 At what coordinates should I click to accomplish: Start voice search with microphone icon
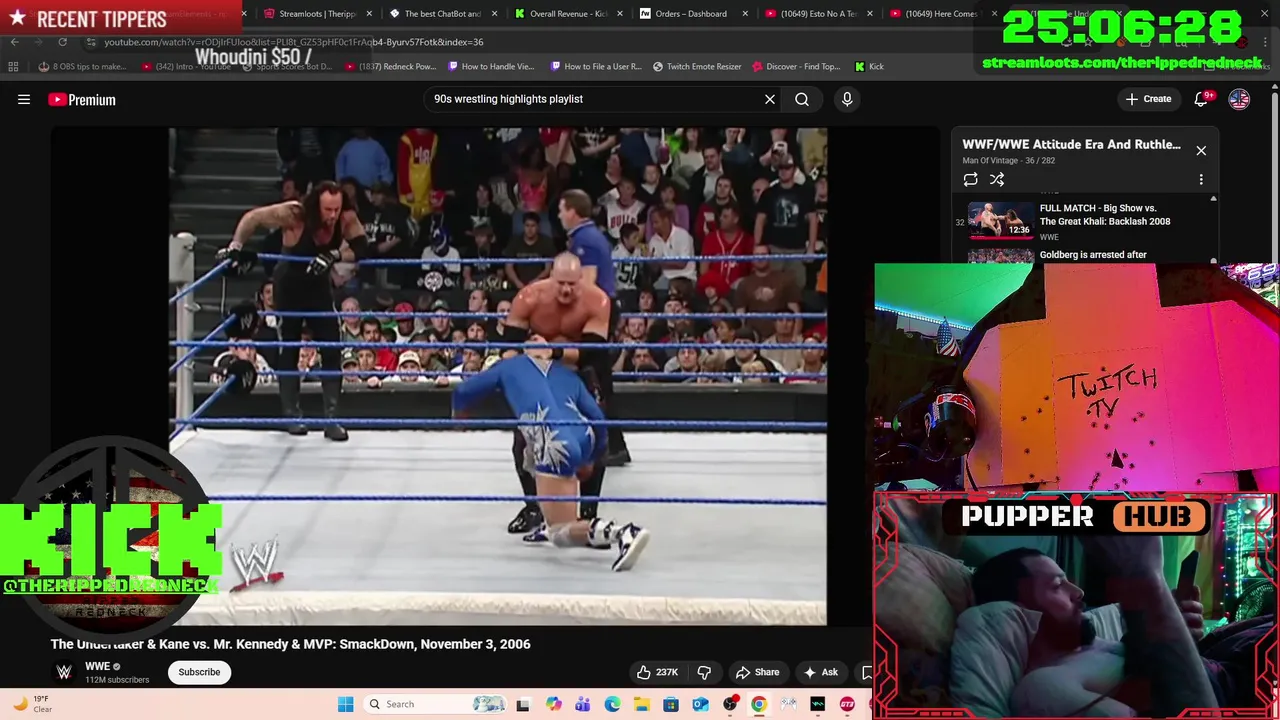(847, 99)
